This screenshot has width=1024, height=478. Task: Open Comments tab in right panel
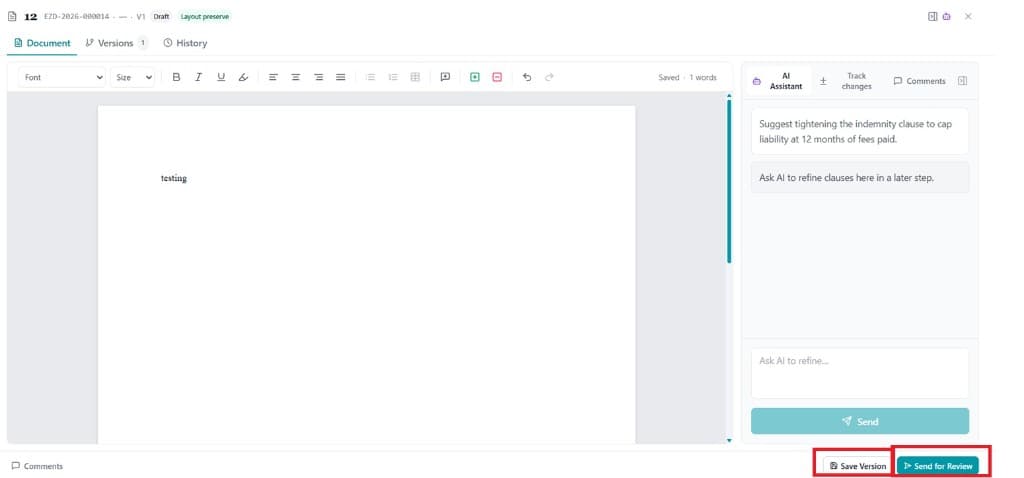click(x=920, y=81)
